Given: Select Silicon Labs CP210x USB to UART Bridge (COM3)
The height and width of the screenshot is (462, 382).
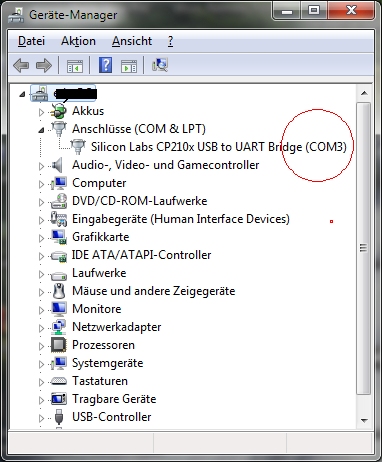Looking at the screenshot, I should [219, 147].
